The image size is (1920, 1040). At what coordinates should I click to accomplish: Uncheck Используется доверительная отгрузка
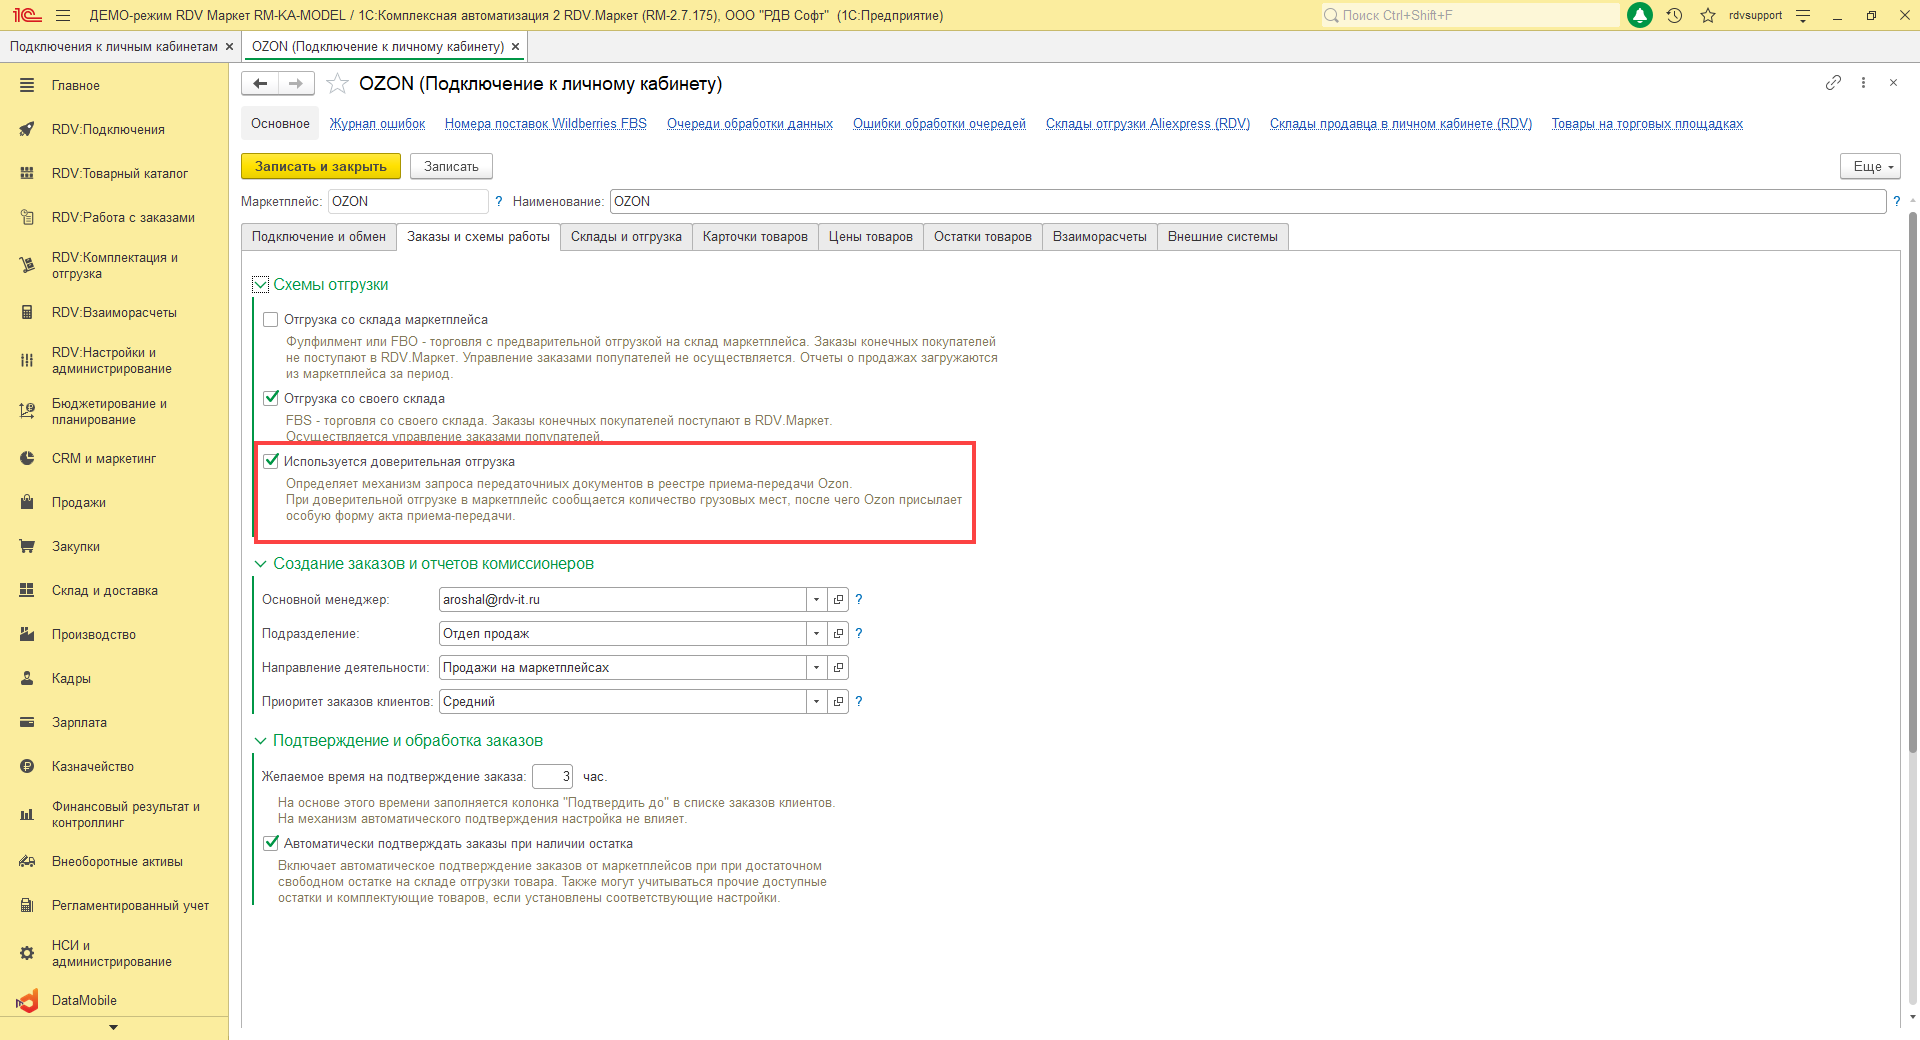[x=271, y=462]
